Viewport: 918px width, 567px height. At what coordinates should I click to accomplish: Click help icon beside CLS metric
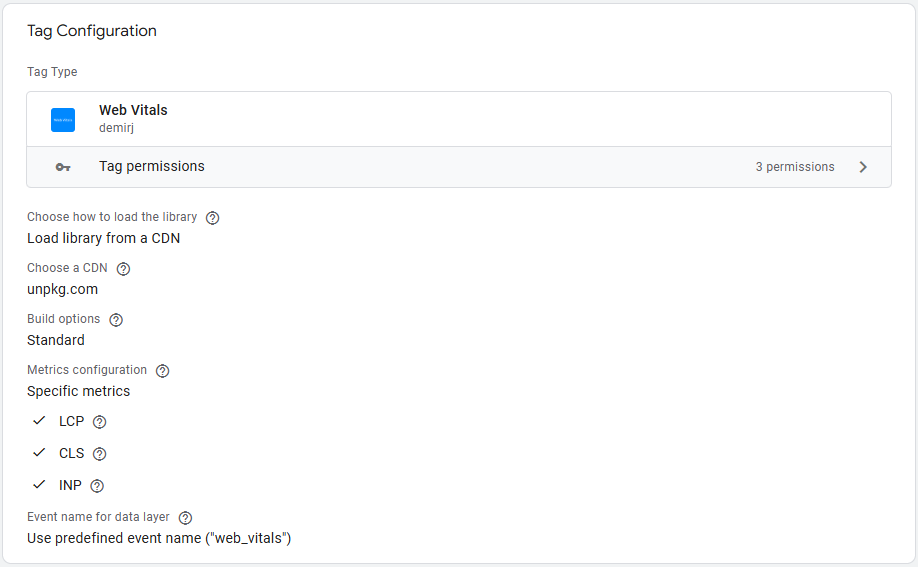pyautogui.click(x=99, y=454)
